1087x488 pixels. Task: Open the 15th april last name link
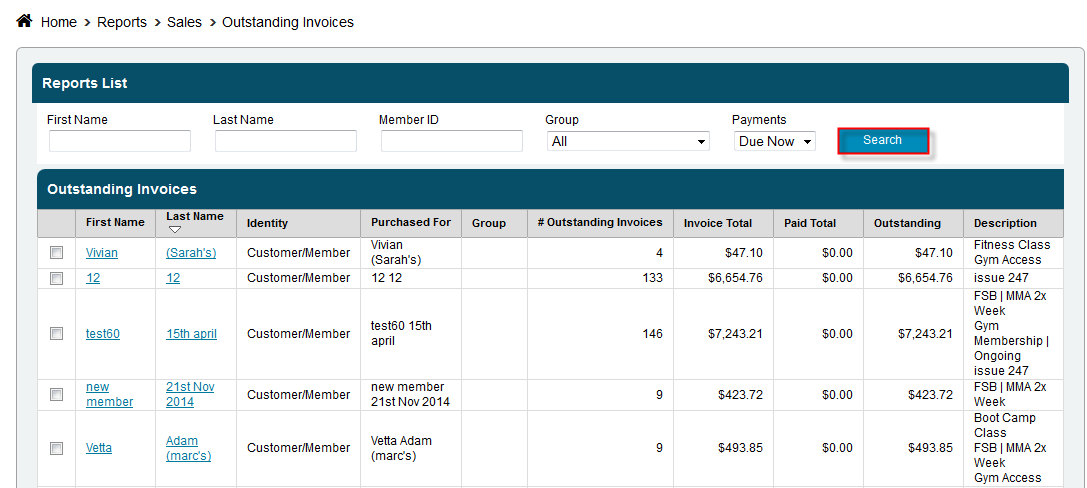tap(191, 334)
